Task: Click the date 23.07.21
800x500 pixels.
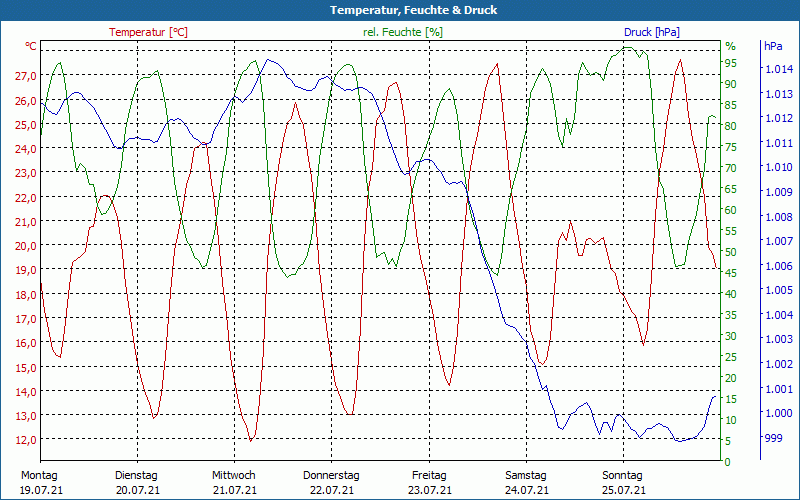Action: pyautogui.click(x=430, y=490)
